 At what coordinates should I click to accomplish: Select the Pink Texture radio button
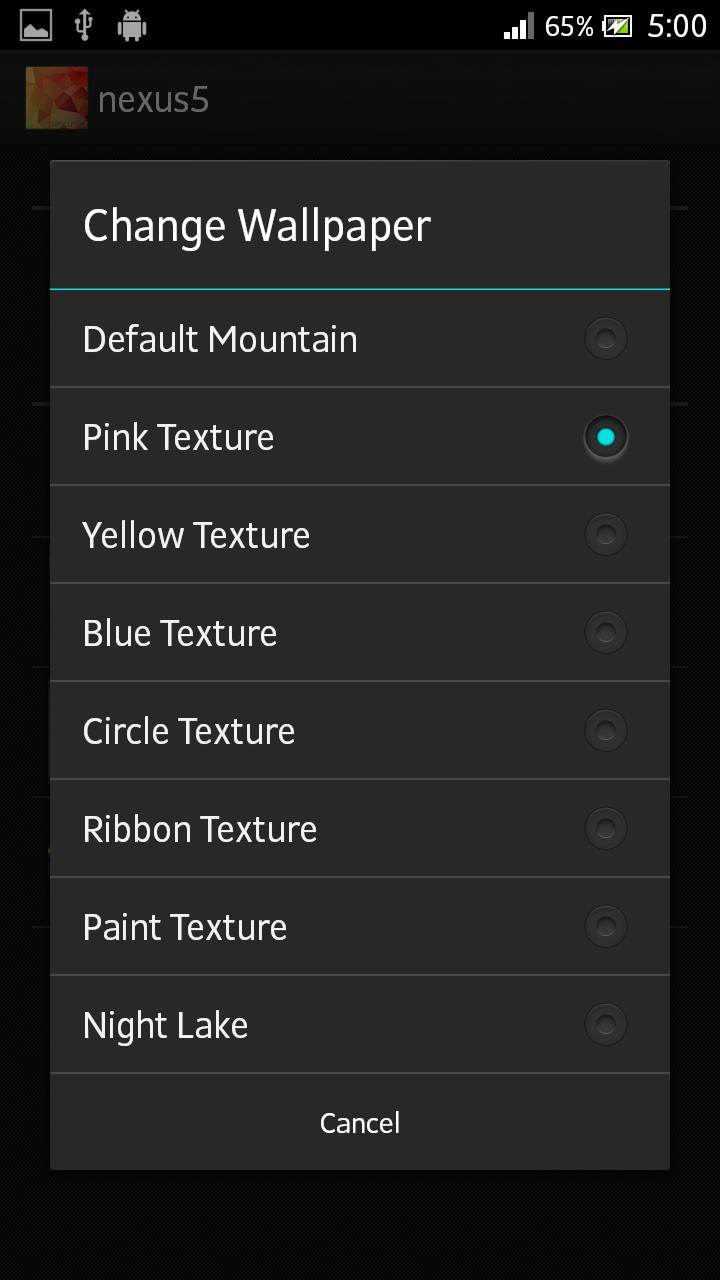[605, 437]
